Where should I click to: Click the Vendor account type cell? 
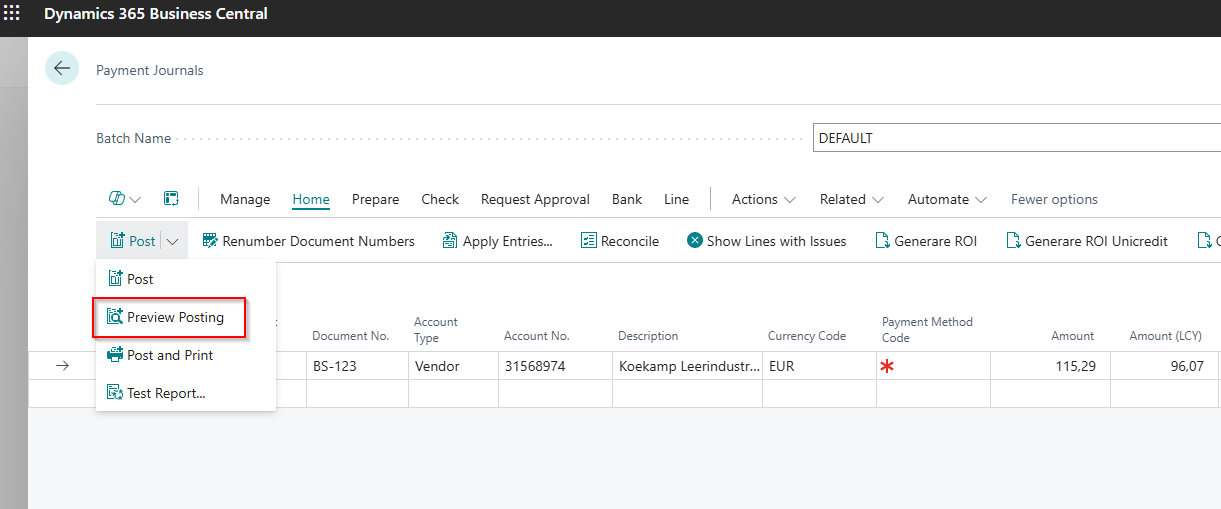pos(453,366)
